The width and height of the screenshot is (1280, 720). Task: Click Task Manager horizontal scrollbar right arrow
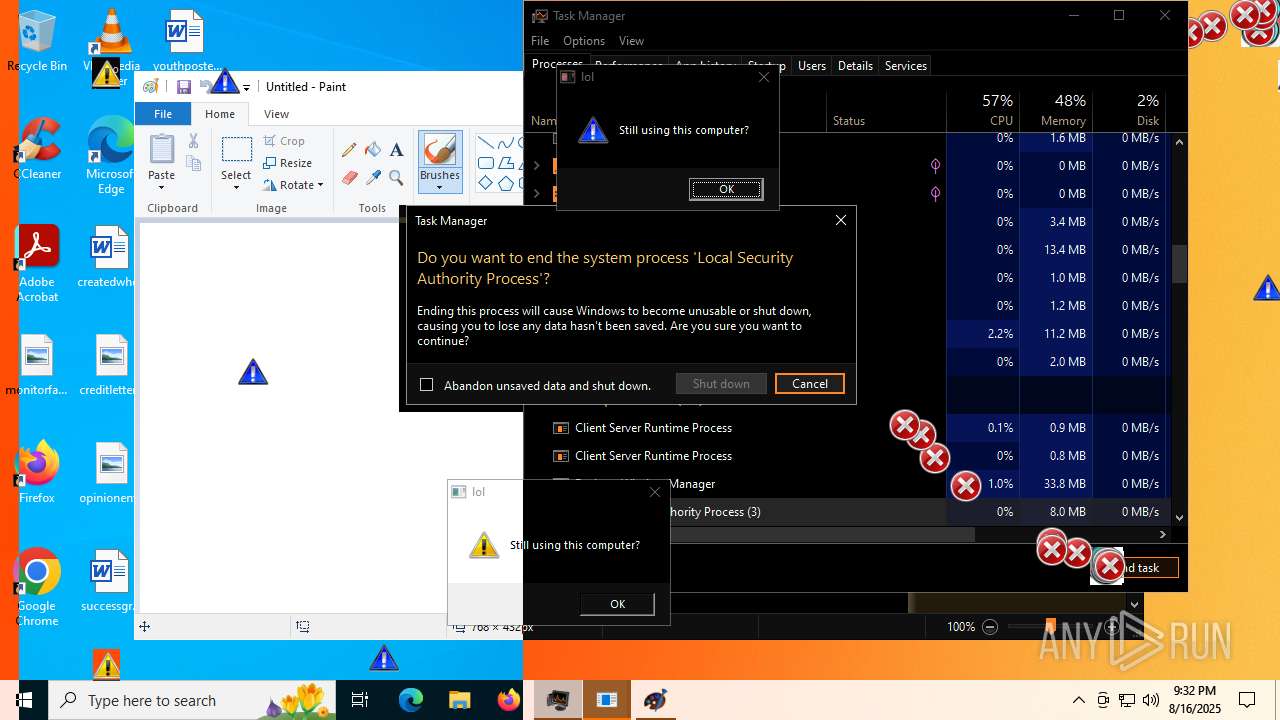click(1162, 535)
